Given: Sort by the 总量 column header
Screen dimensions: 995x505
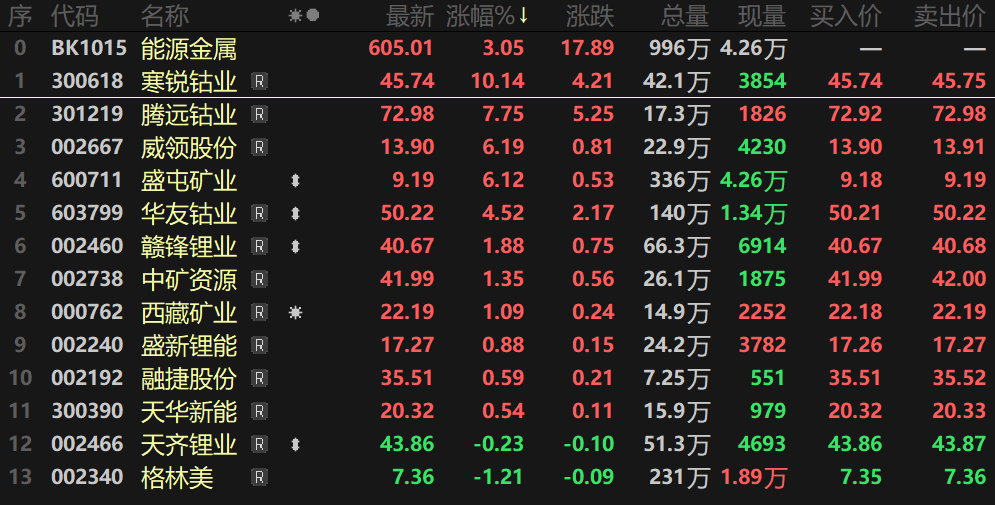Looking at the screenshot, I should coord(684,16).
